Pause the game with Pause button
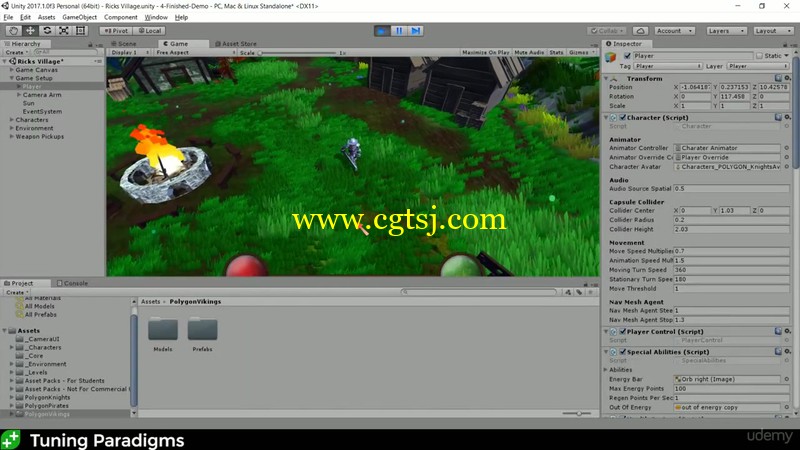Viewport: 800px width, 450px height. point(399,31)
